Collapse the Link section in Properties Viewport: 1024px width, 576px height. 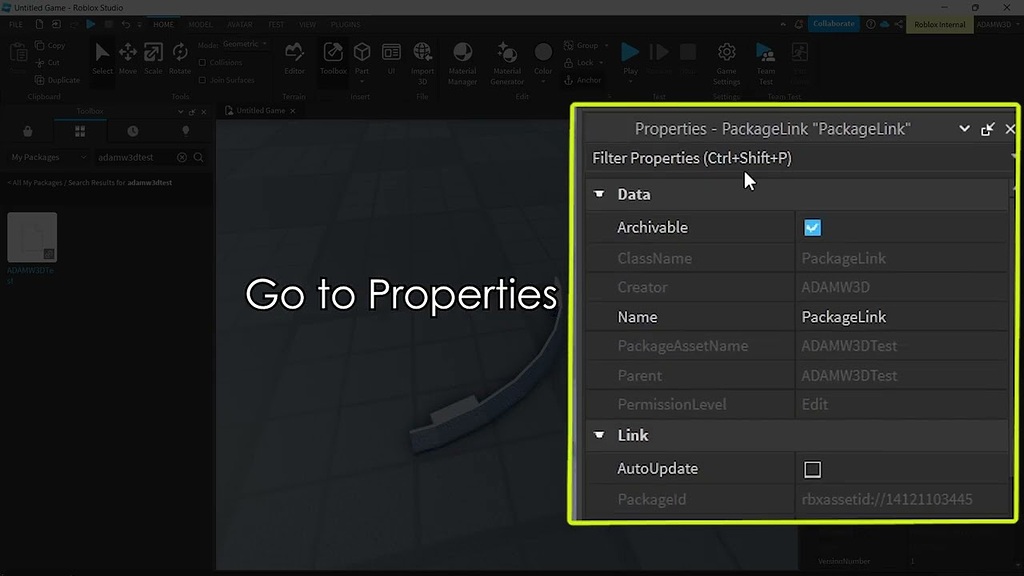(600, 435)
